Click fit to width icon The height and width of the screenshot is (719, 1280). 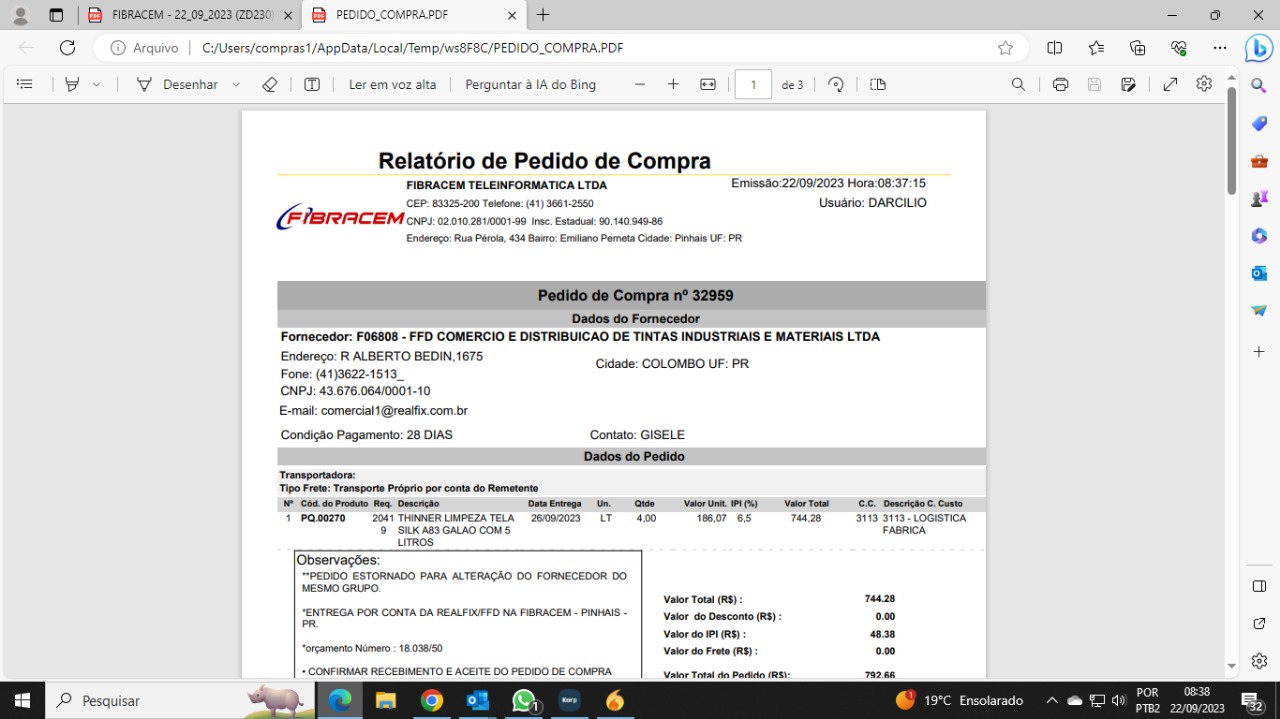(708, 85)
